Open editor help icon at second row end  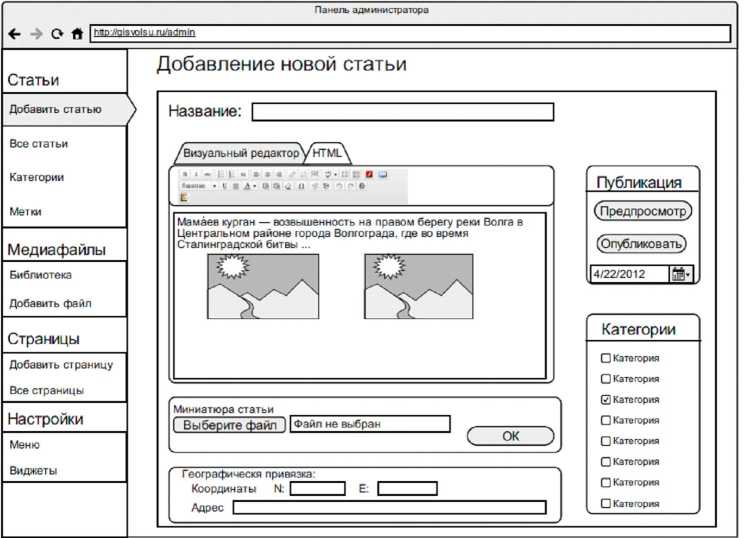point(362,186)
